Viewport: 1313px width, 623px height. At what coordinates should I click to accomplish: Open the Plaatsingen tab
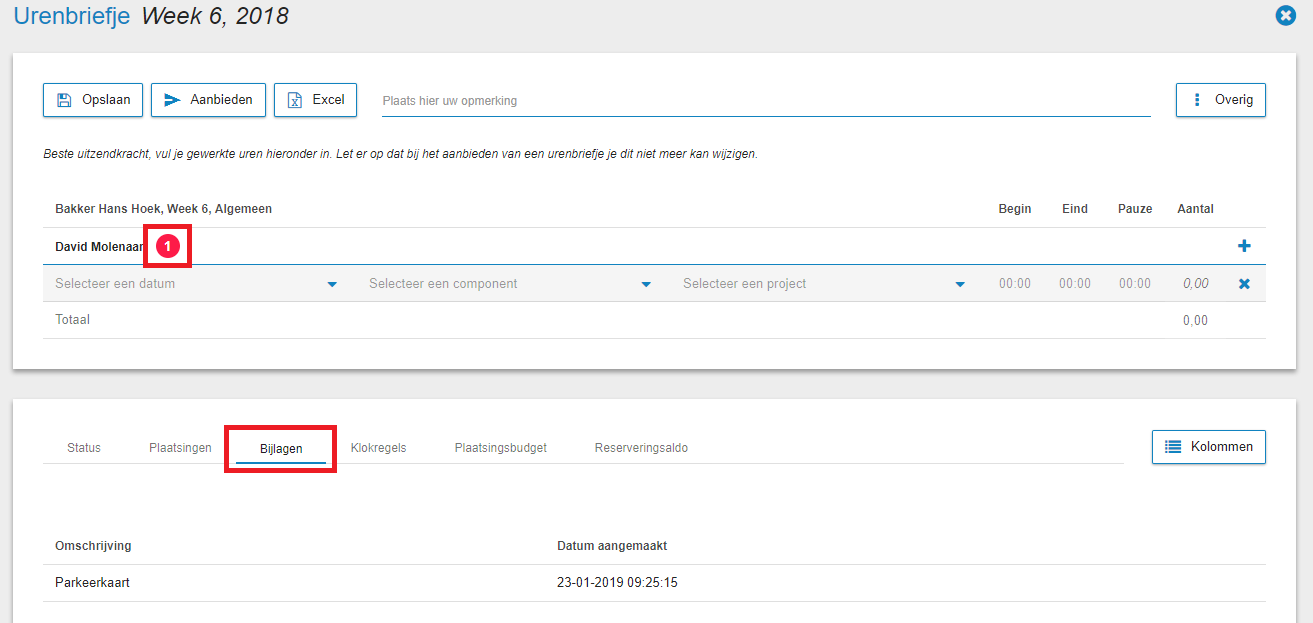click(180, 448)
